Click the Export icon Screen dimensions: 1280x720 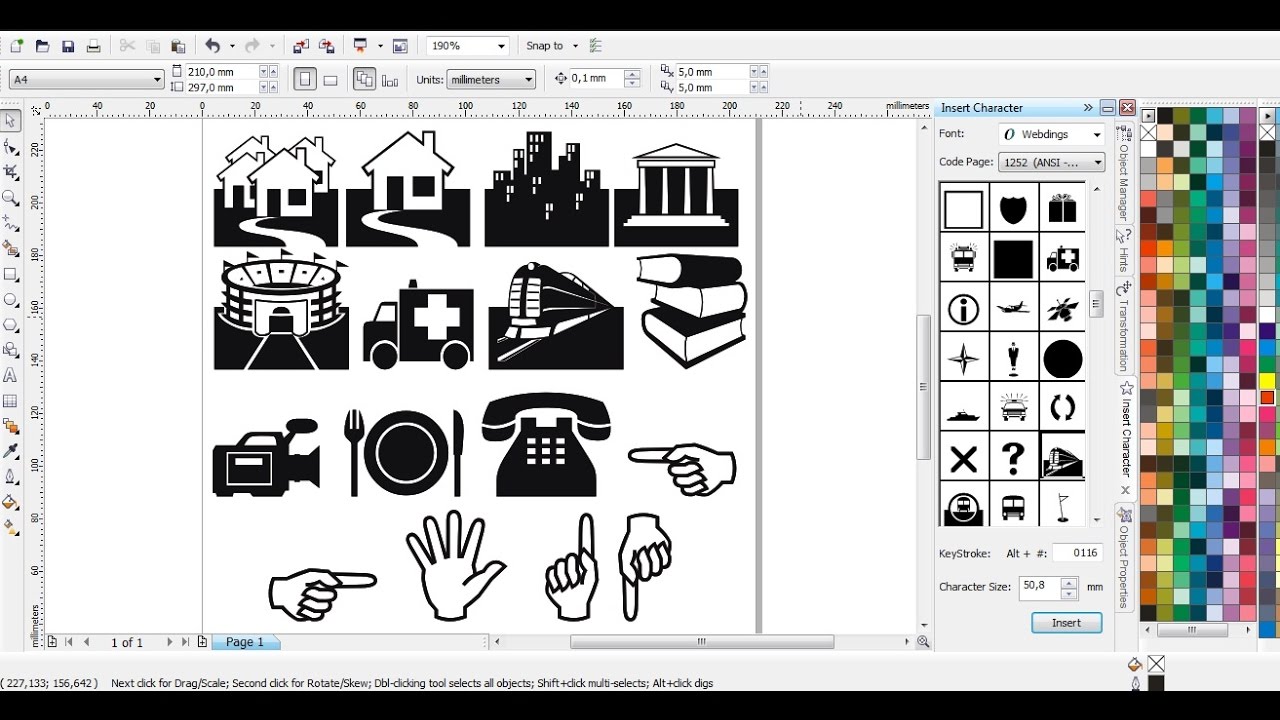(326, 46)
